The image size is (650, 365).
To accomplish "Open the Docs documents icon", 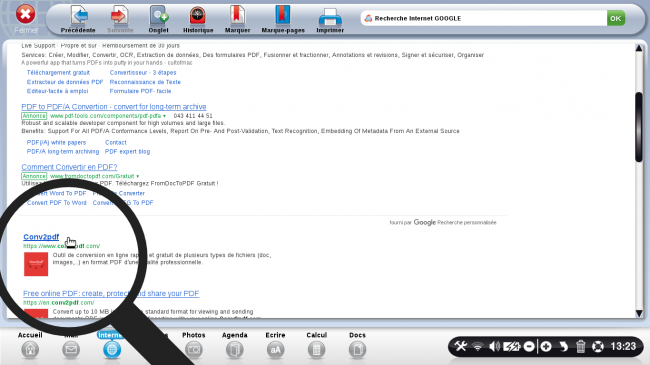I will pyautogui.click(x=357, y=350).
